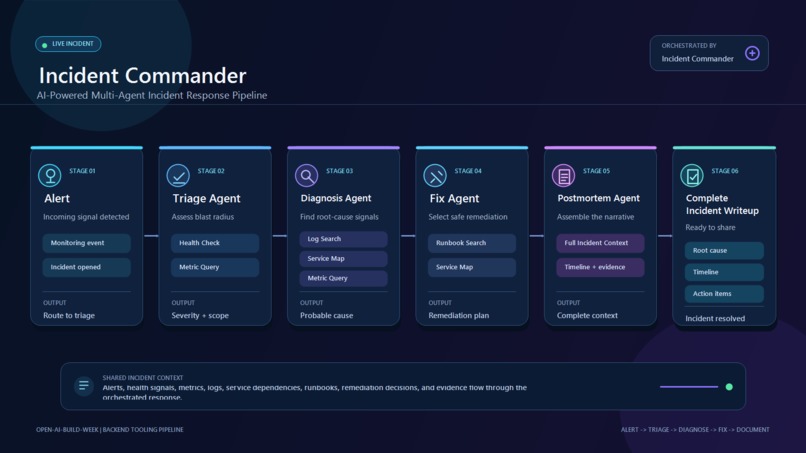
Task: Select the LIVE INCIDENT badge
Action: coord(68,44)
